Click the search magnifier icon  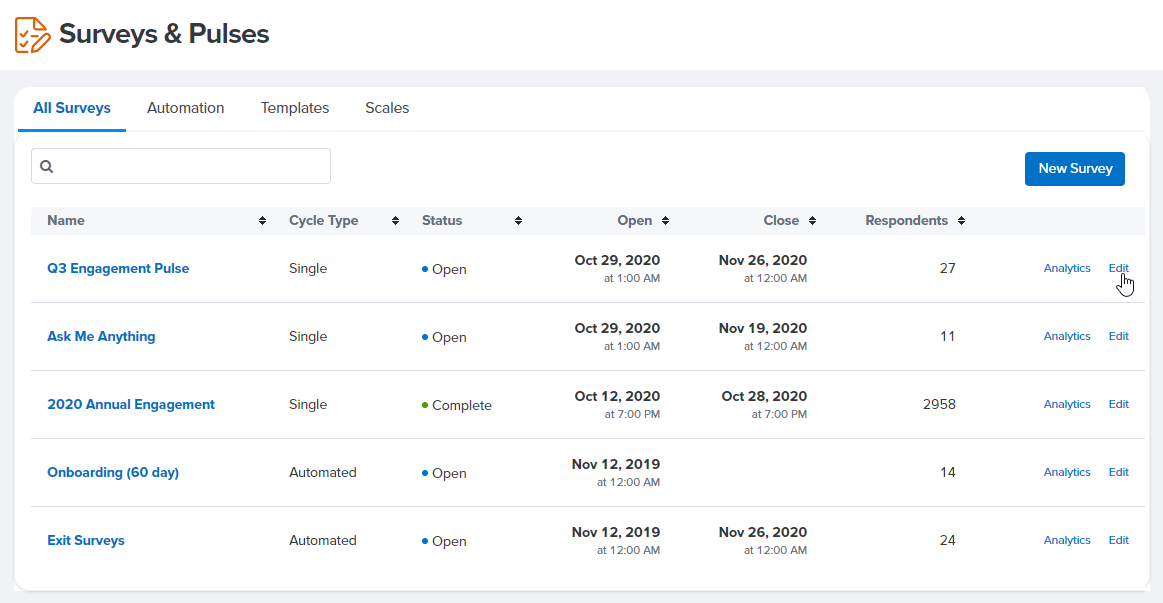[x=47, y=166]
